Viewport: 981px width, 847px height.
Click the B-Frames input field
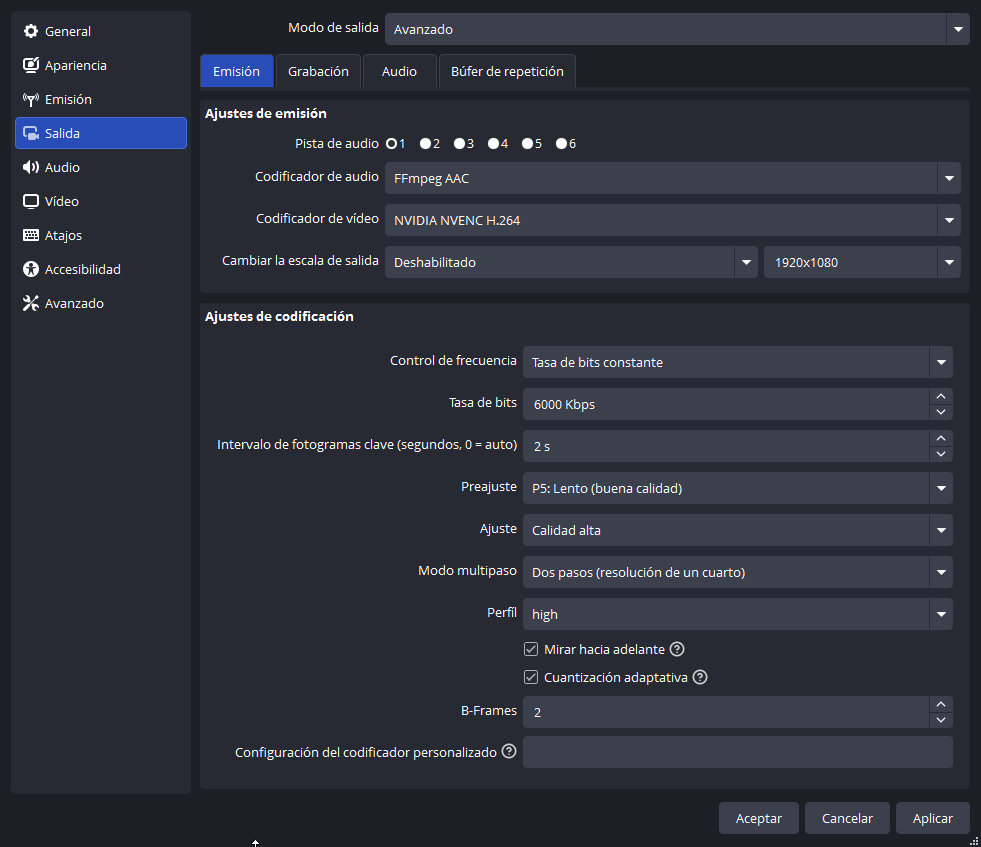pyautogui.click(x=726, y=712)
